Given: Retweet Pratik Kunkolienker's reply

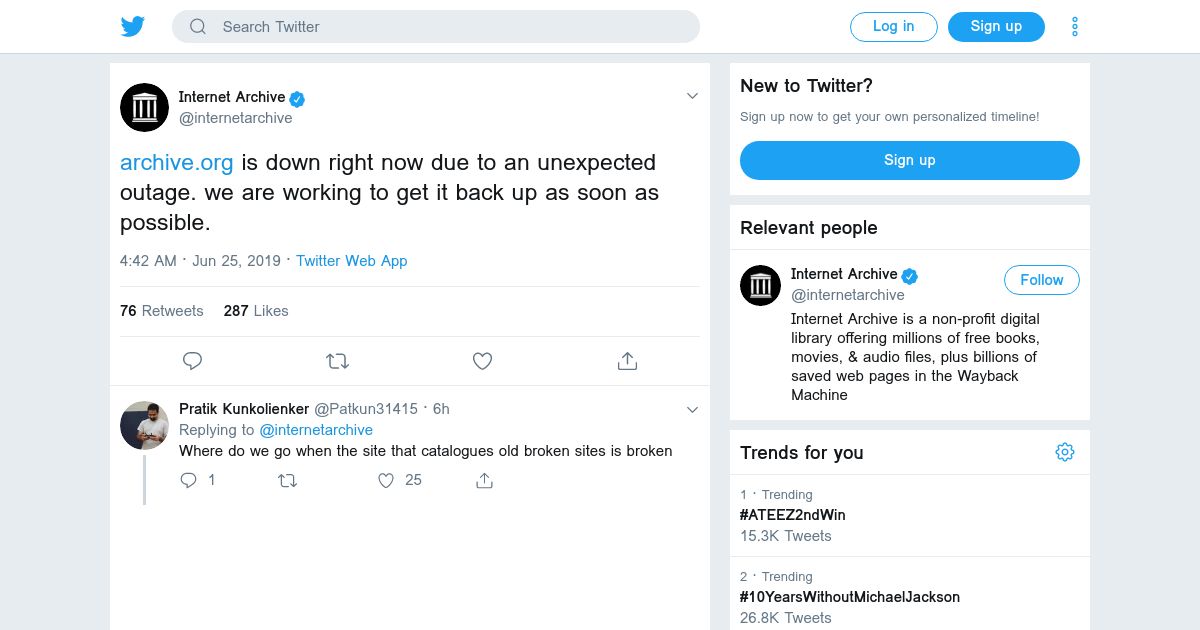Looking at the screenshot, I should point(288,481).
